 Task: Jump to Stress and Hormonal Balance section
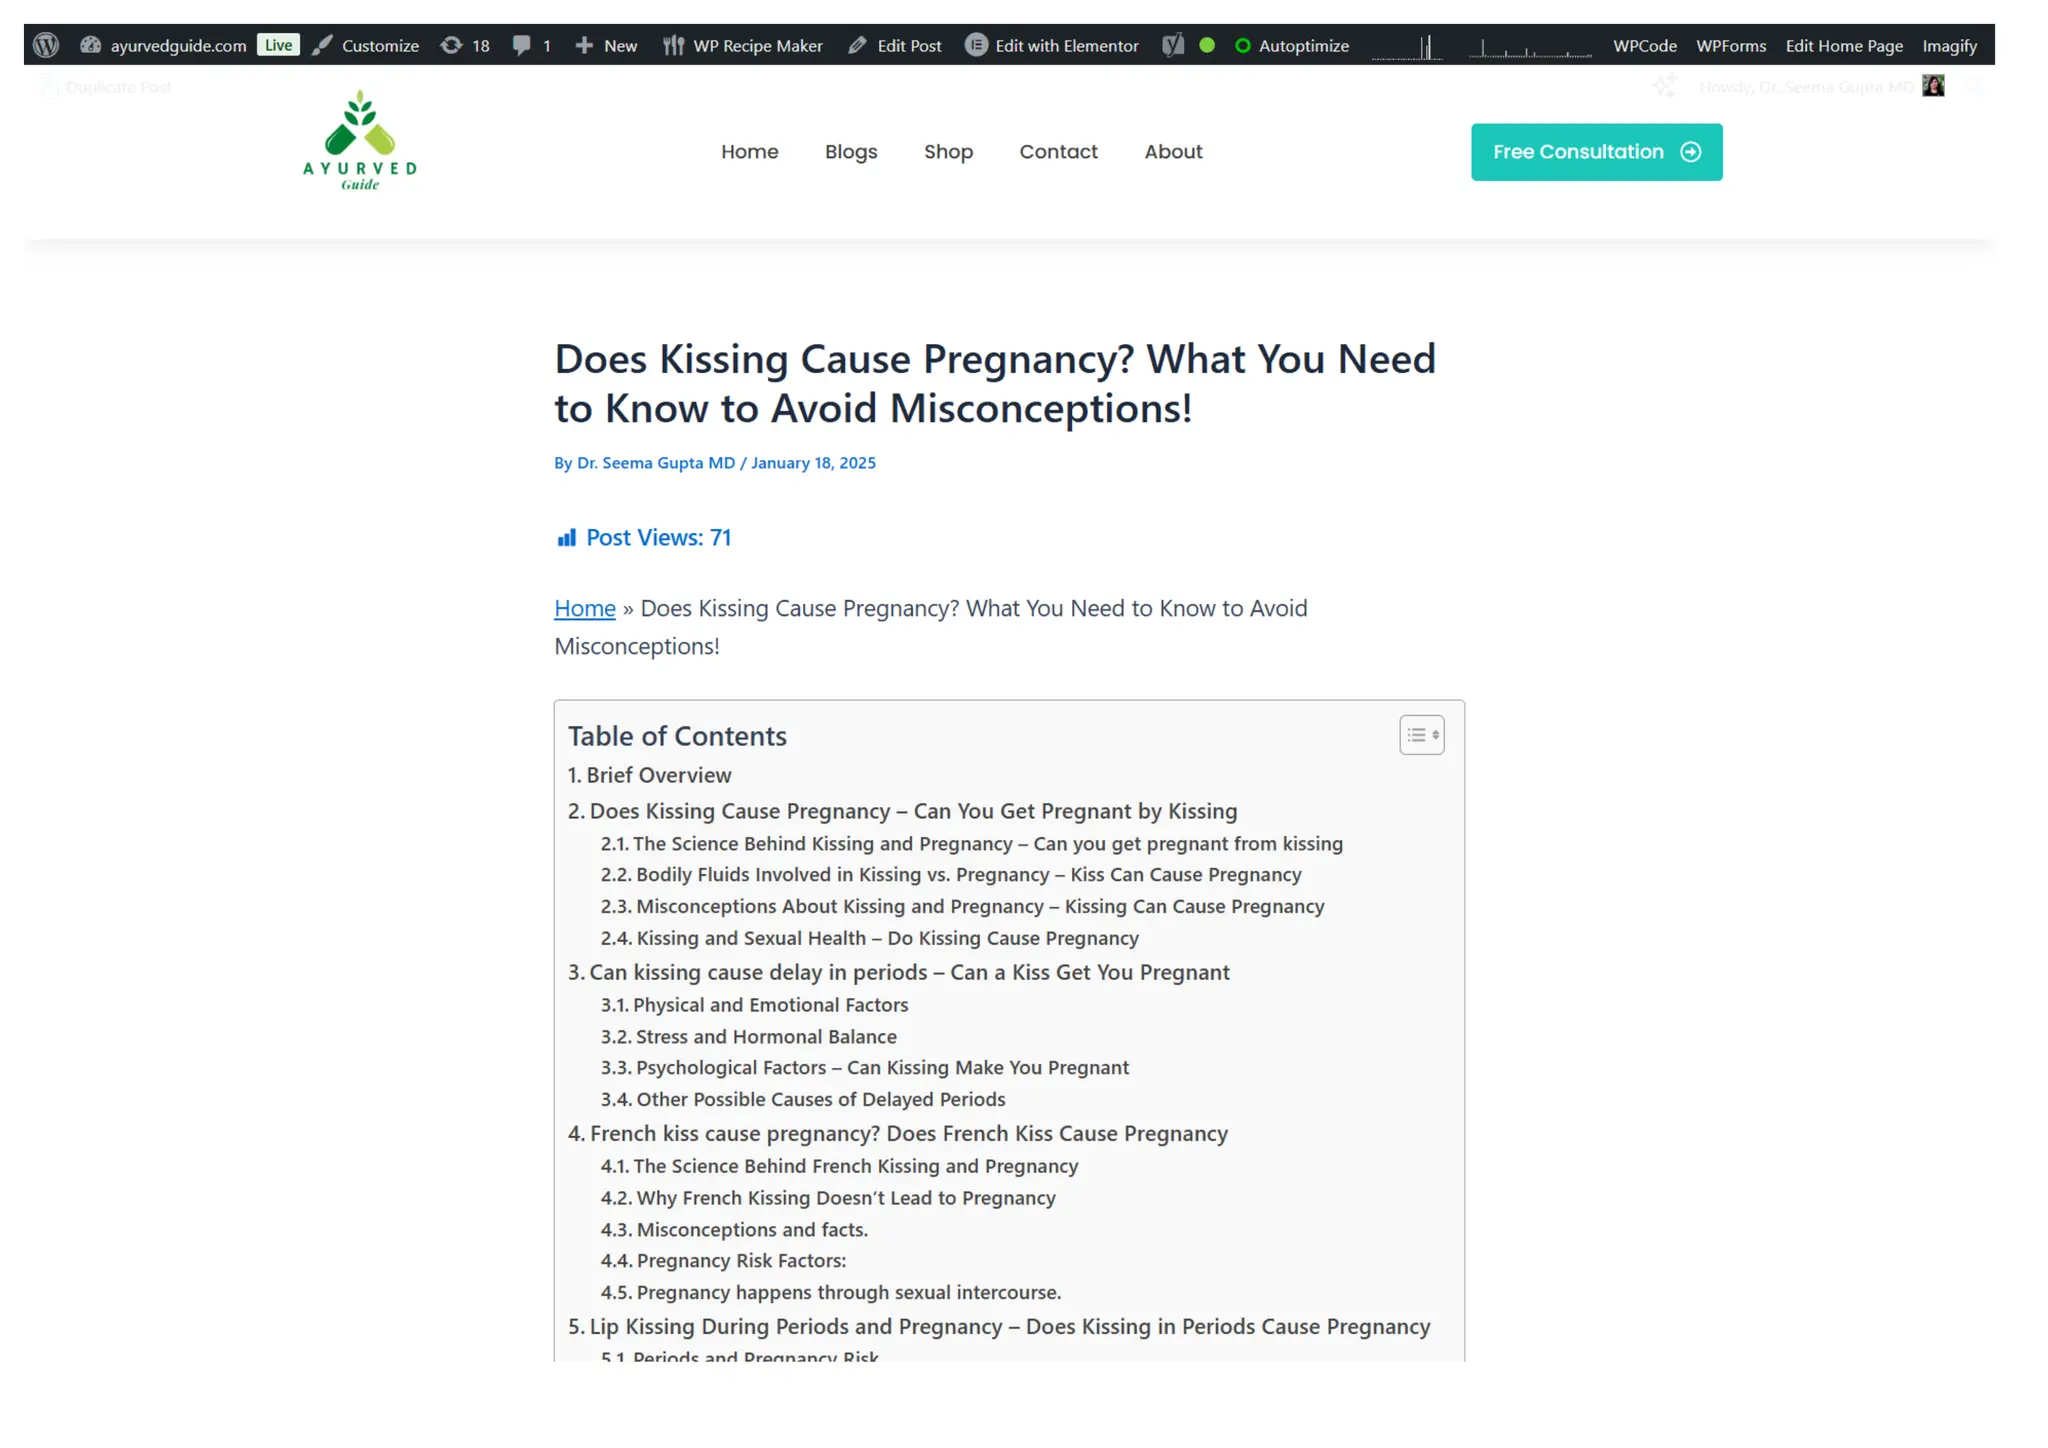click(x=766, y=1037)
